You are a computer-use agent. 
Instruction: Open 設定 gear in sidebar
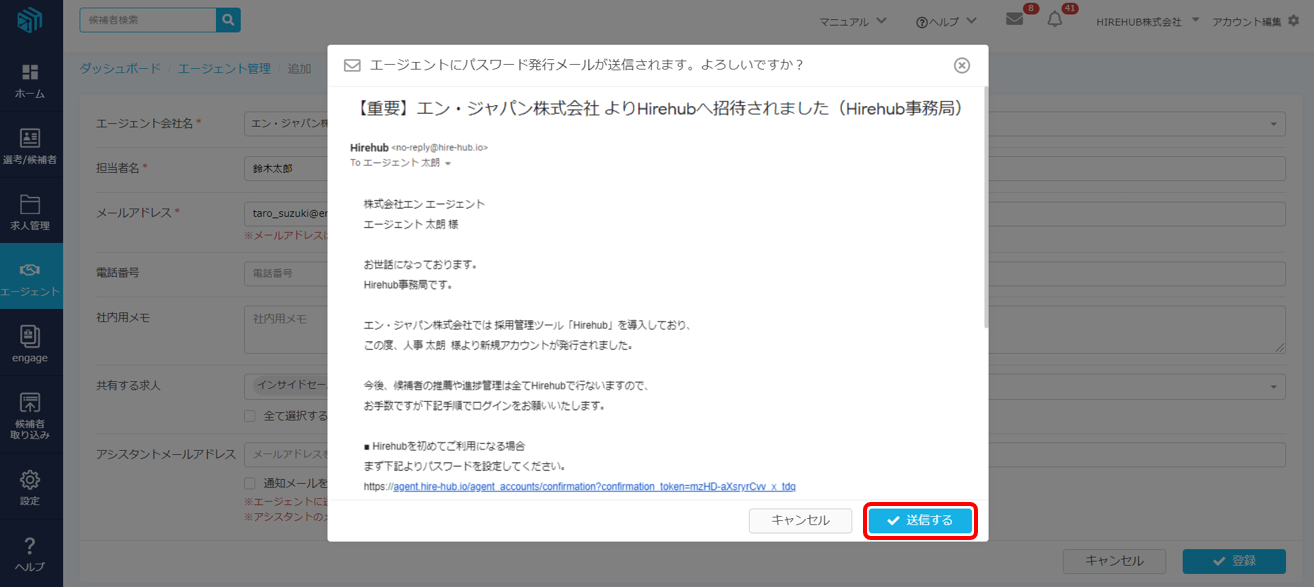pyautogui.click(x=30, y=487)
